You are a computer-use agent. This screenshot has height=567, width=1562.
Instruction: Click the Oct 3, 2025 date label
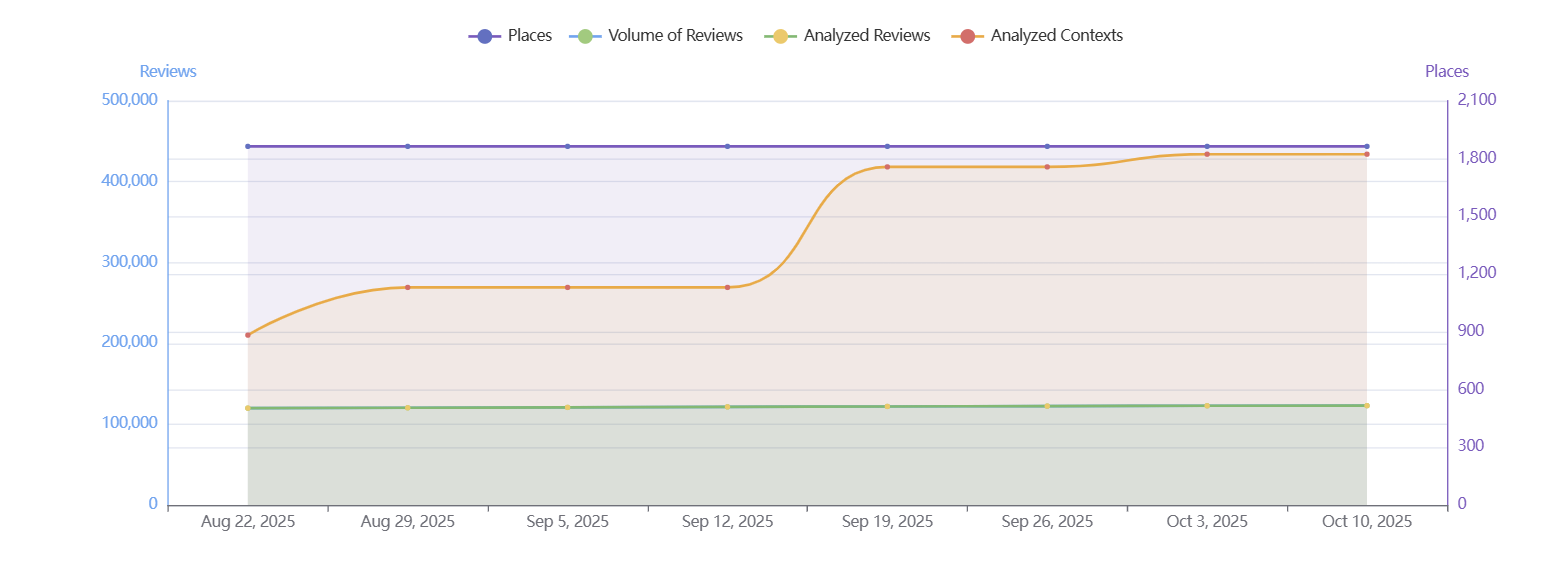point(1207,522)
